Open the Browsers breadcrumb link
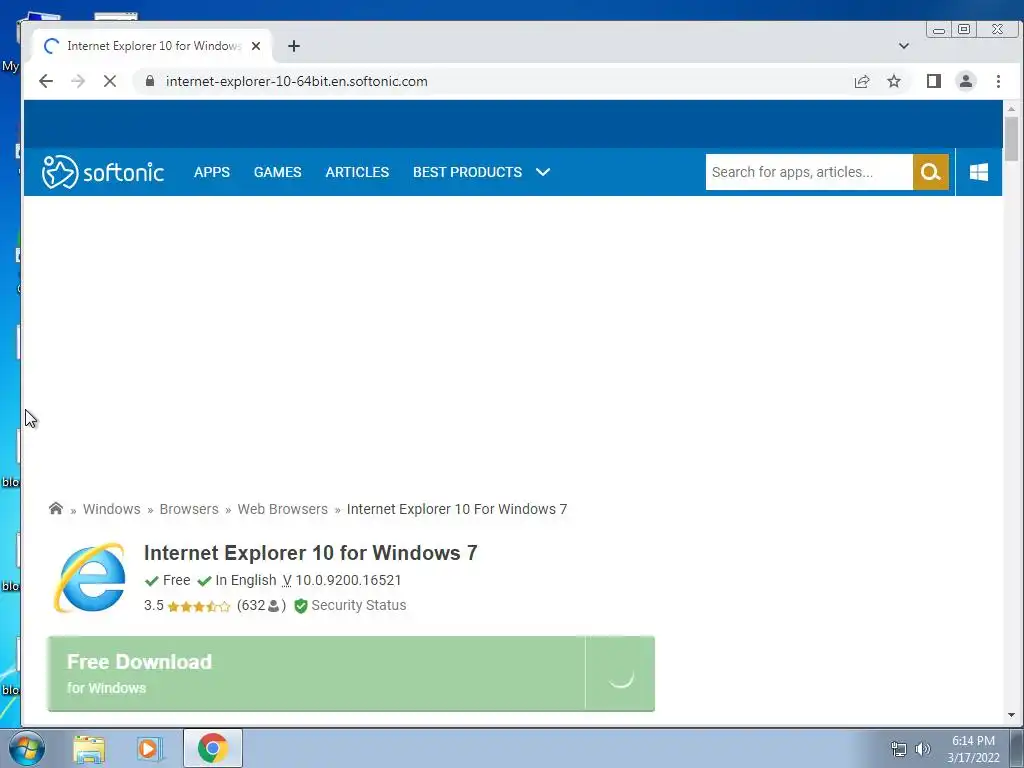The image size is (1024, 768). (x=189, y=509)
